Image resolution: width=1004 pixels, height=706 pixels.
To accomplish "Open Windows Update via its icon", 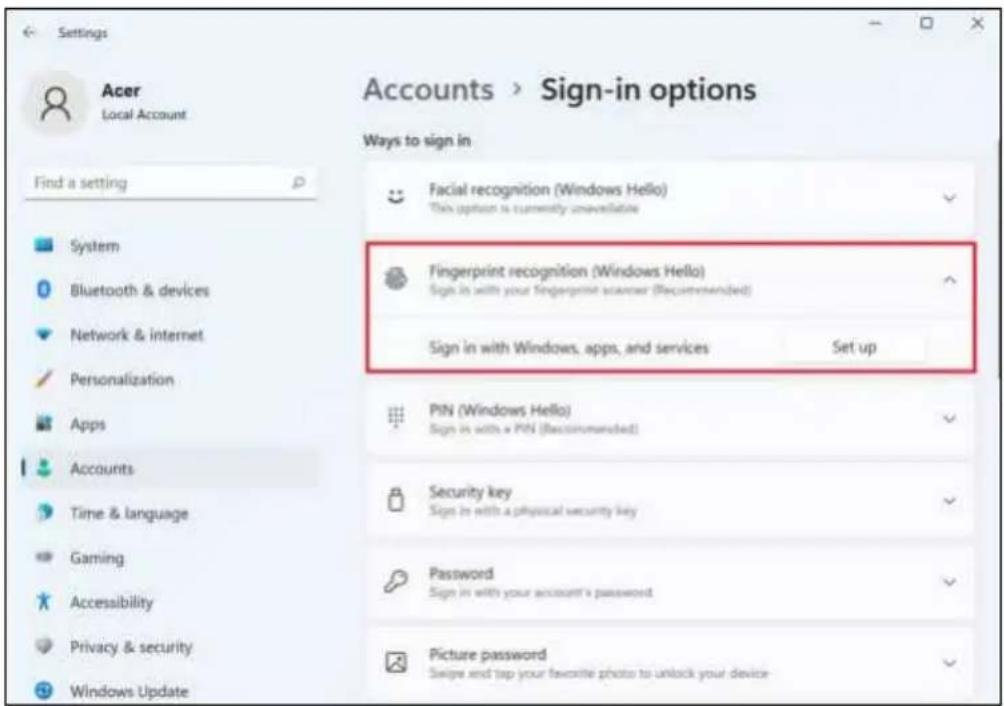I will click(44, 691).
